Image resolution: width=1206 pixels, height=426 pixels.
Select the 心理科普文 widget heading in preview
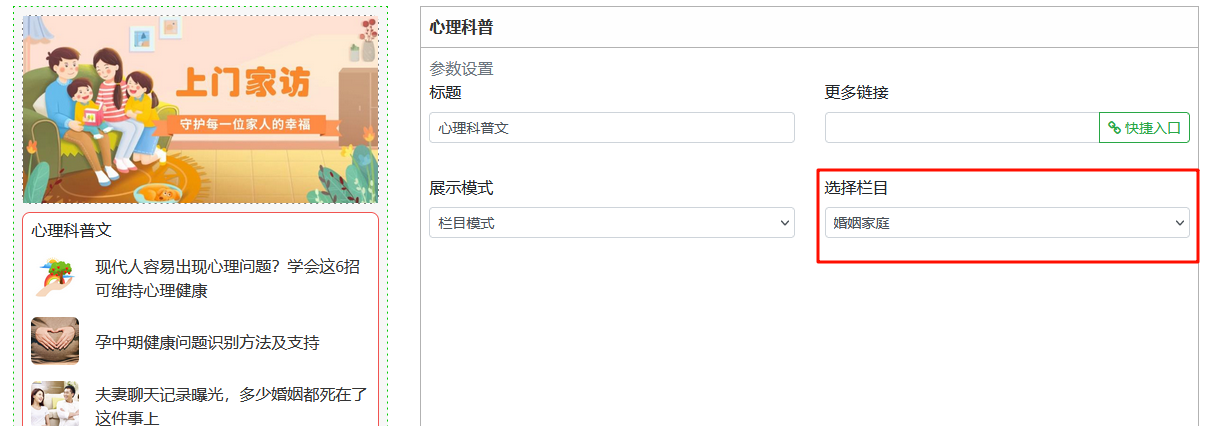(x=71, y=230)
